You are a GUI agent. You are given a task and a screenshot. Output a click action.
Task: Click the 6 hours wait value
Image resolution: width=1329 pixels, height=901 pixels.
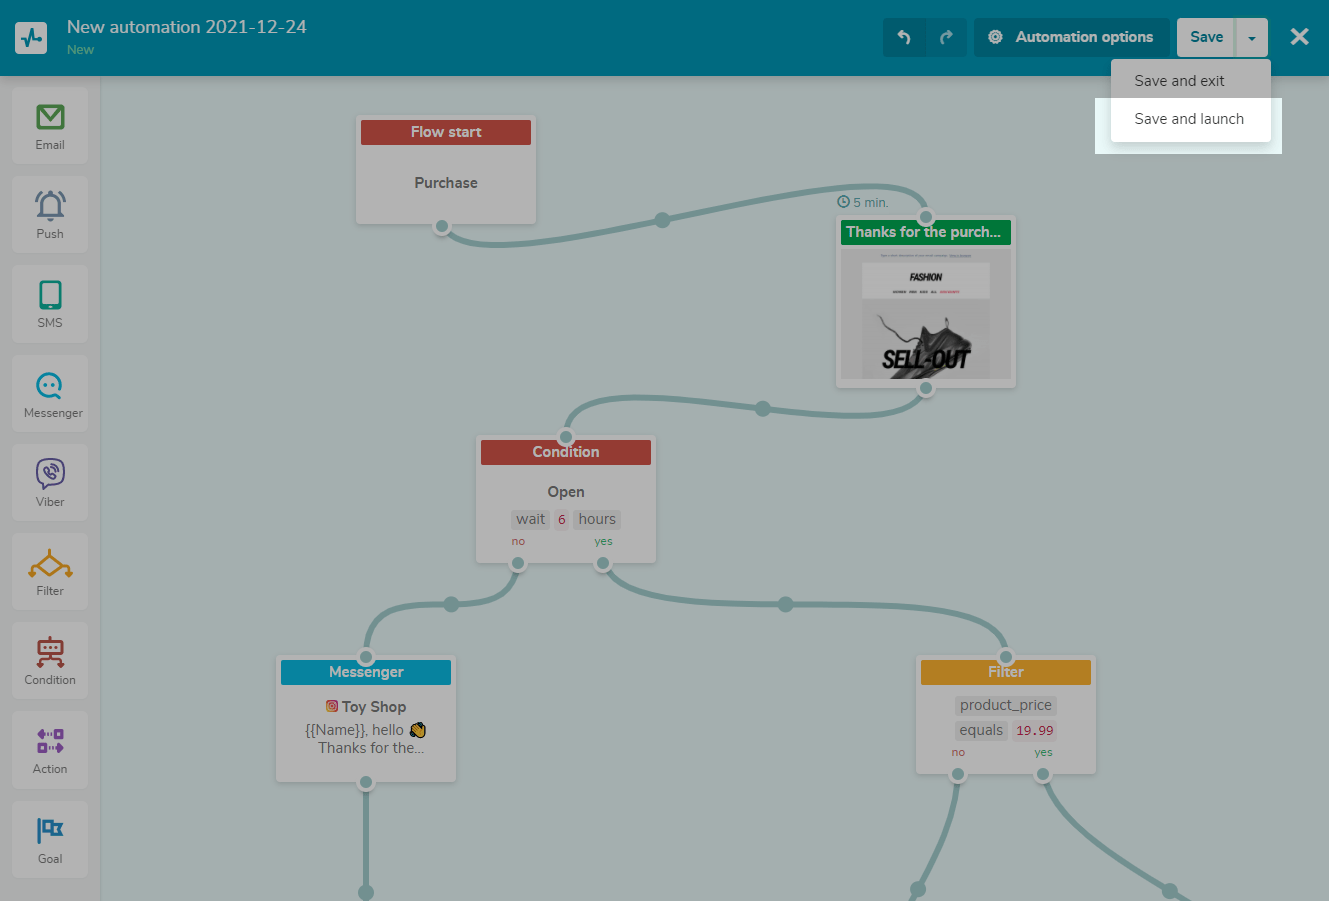(x=562, y=519)
